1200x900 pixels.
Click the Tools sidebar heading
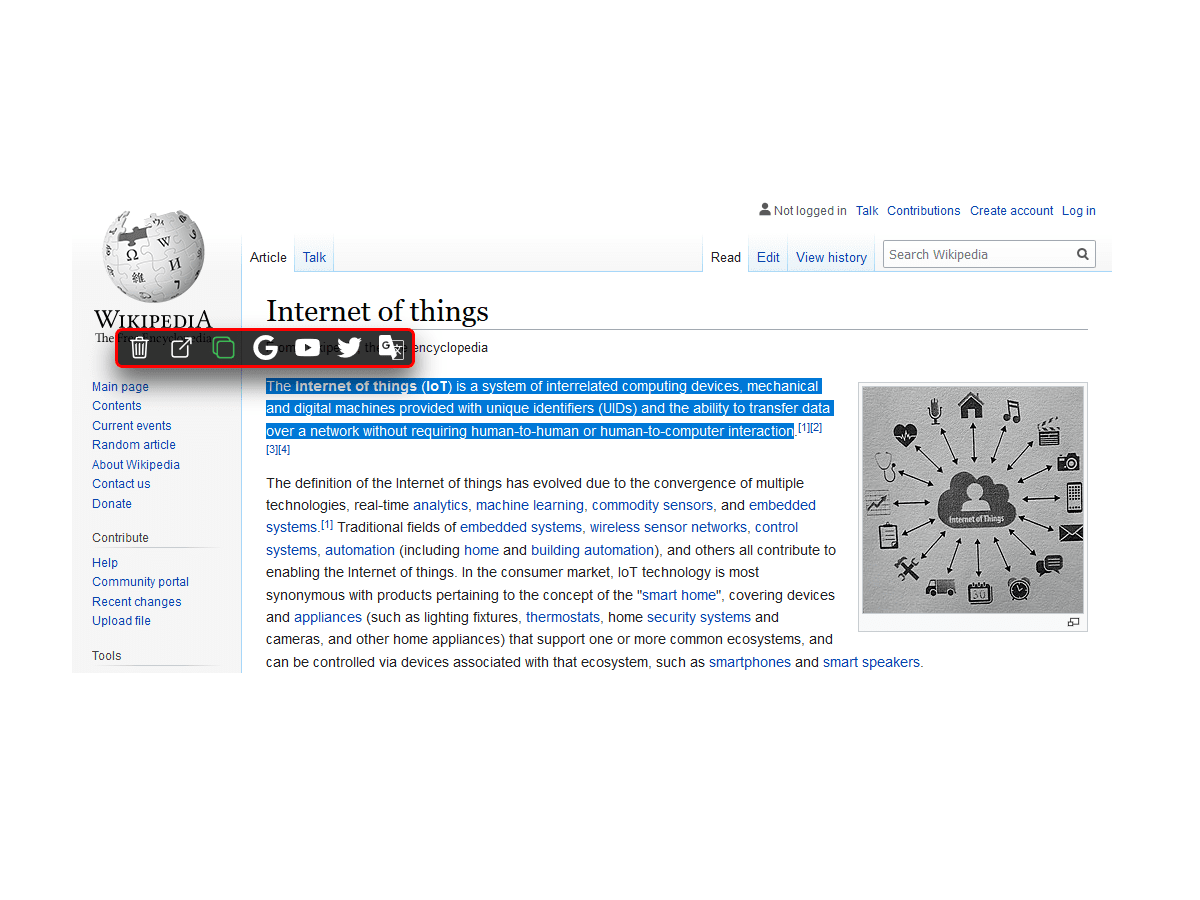(107, 656)
